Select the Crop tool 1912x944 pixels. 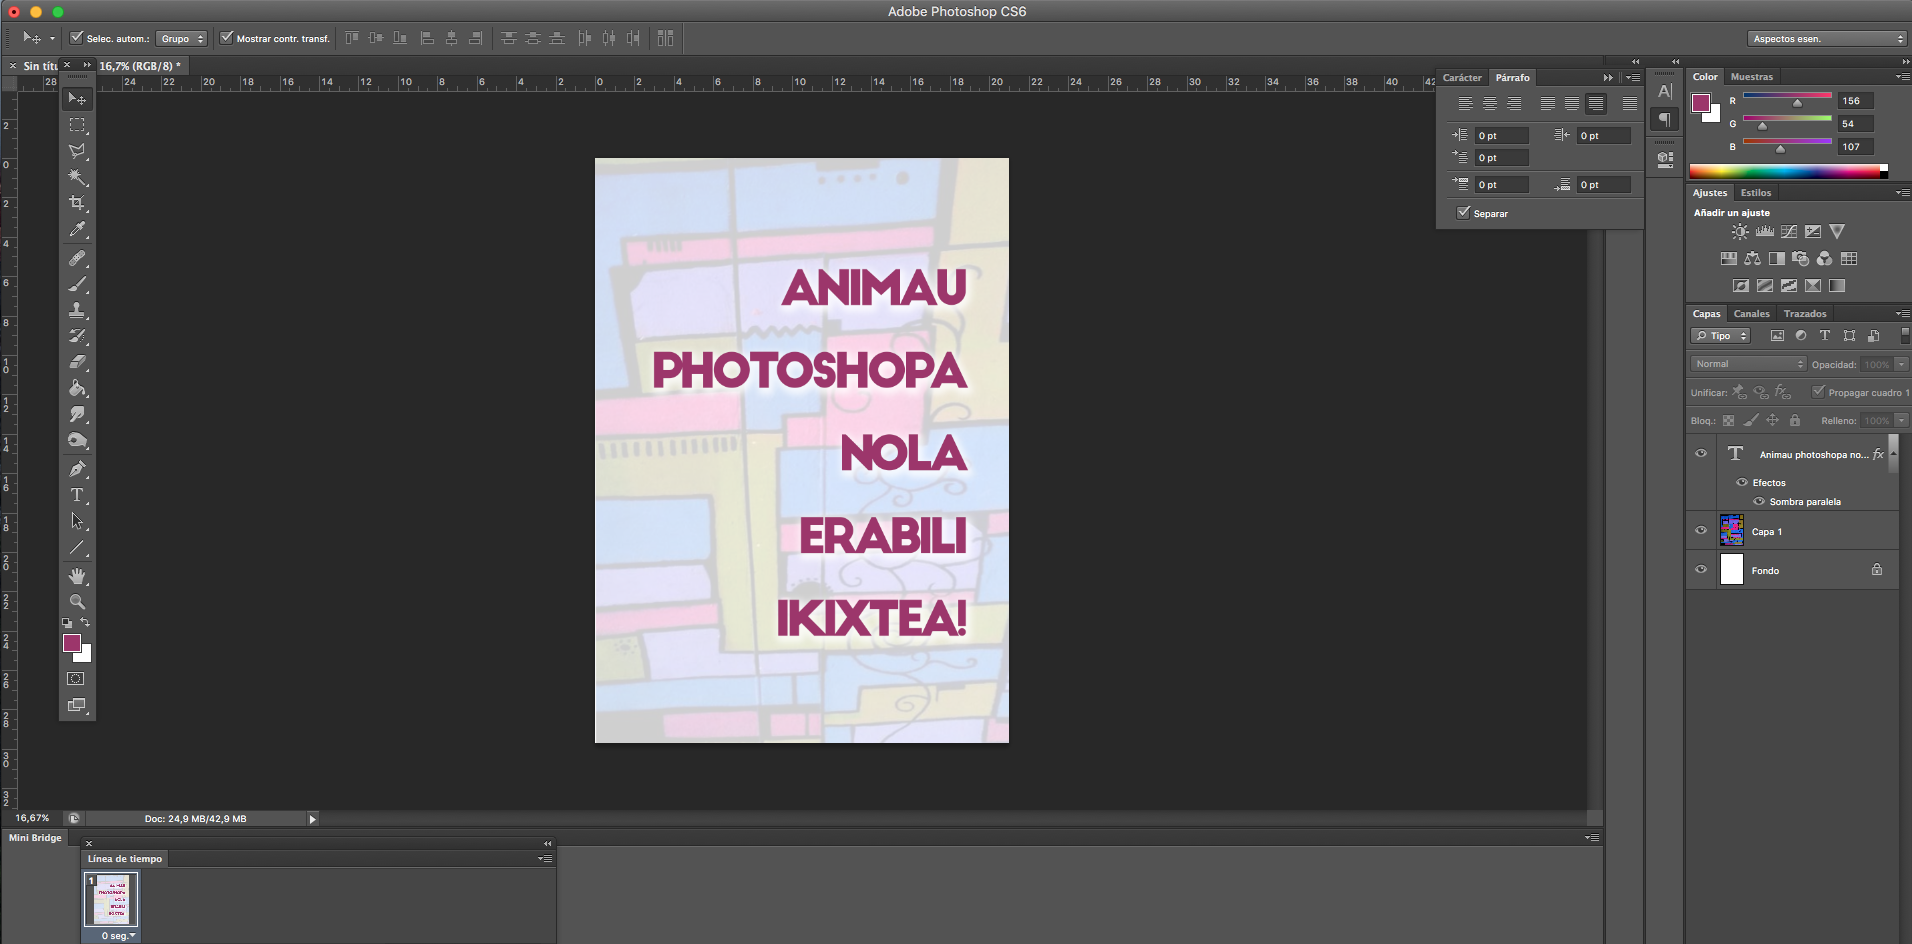click(x=77, y=203)
